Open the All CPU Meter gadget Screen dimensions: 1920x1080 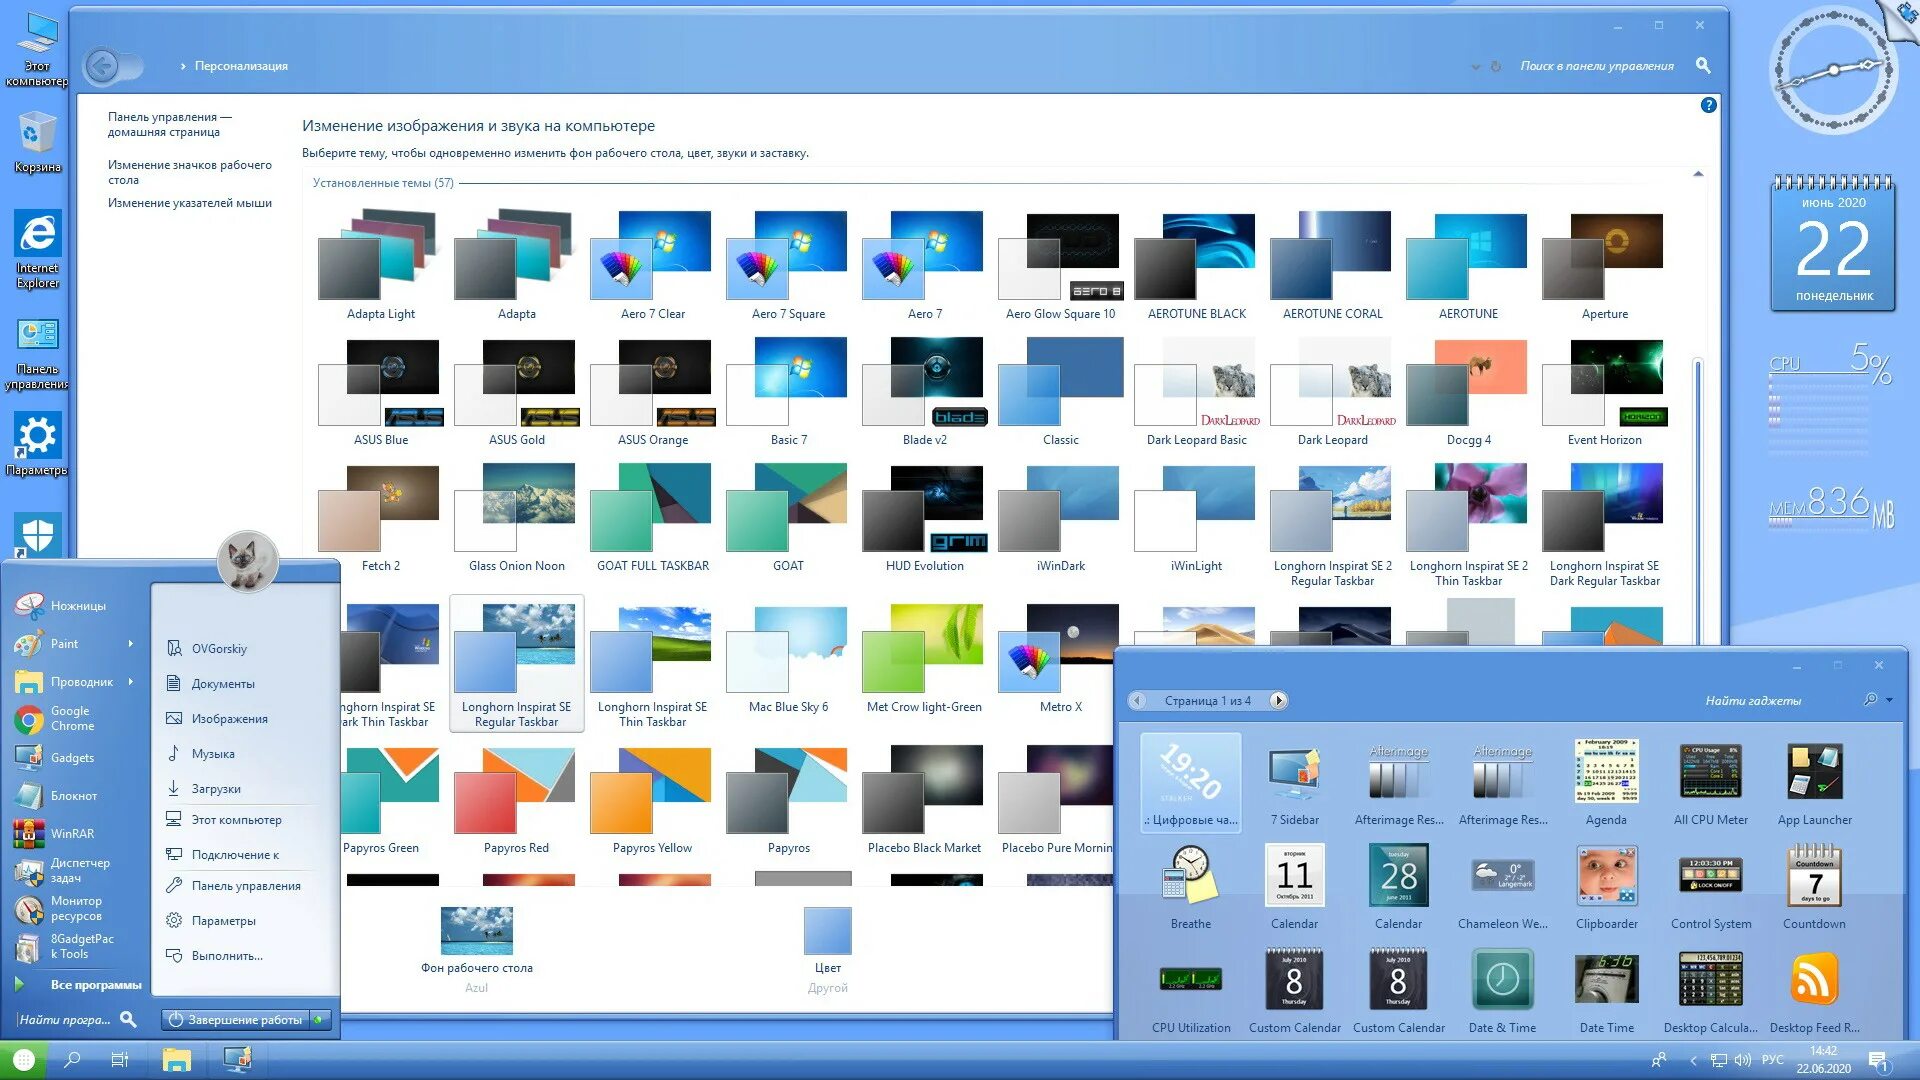click(x=1710, y=772)
